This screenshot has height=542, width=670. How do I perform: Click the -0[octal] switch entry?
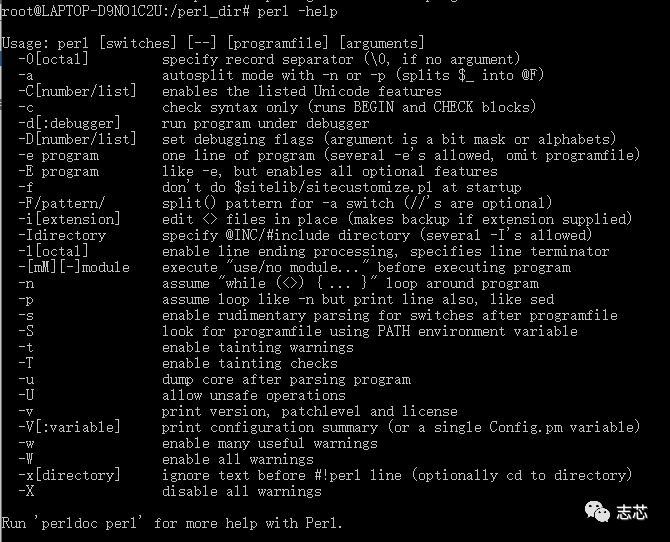[x=53, y=59]
